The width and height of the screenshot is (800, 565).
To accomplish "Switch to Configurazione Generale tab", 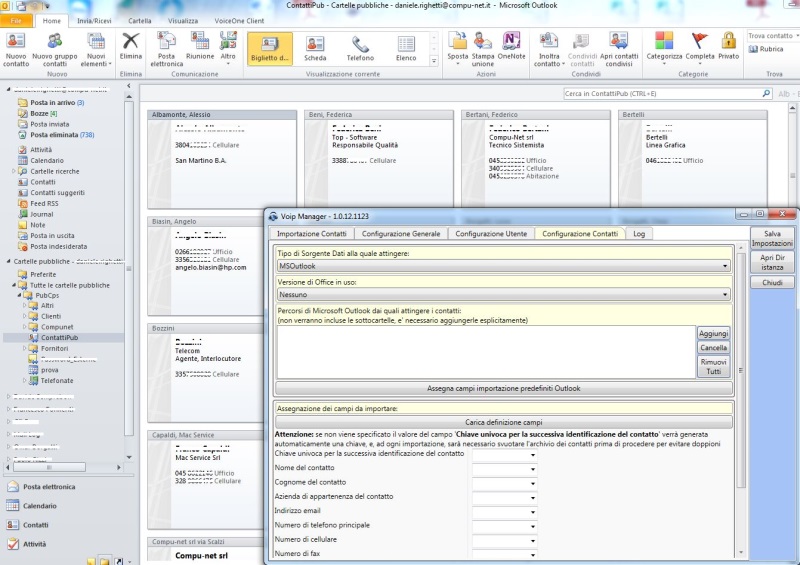I will click(x=400, y=233).
